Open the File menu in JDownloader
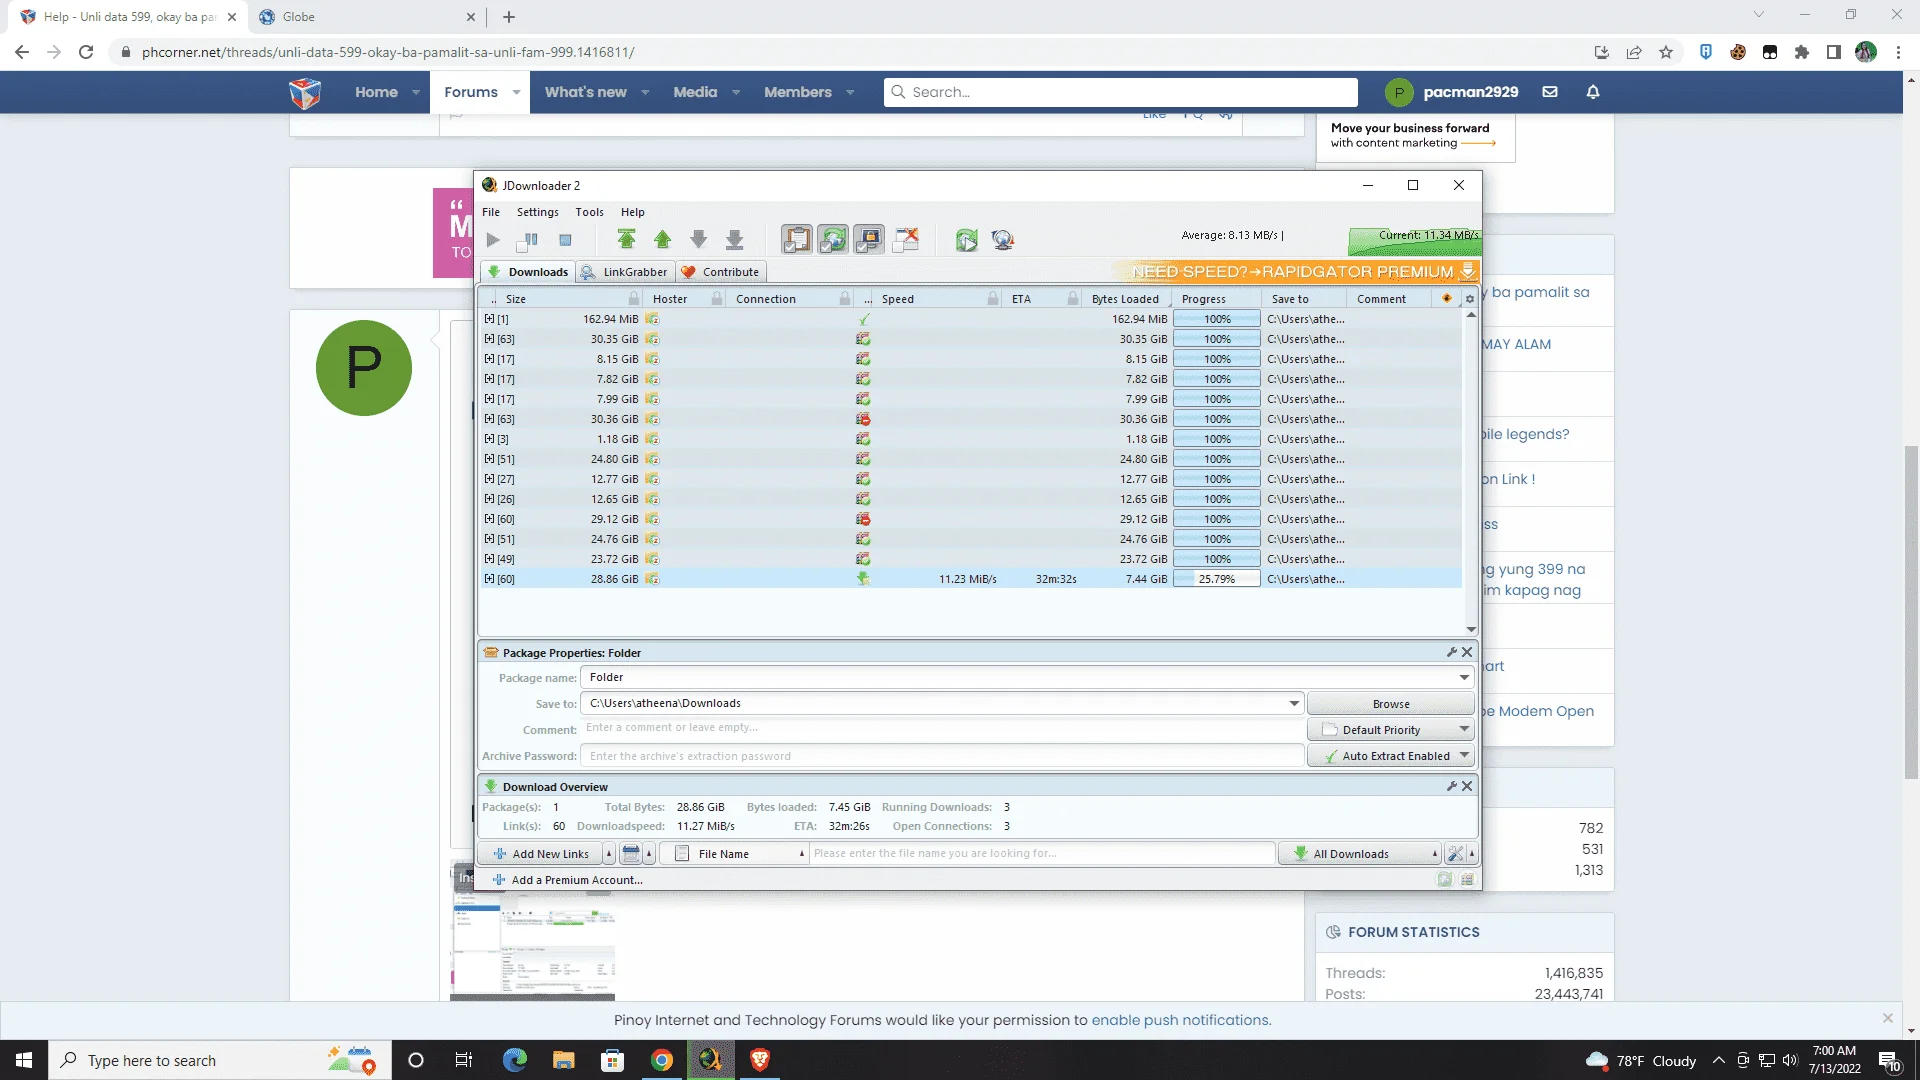The image size is (1920, 1080). [x=491, y=212]
